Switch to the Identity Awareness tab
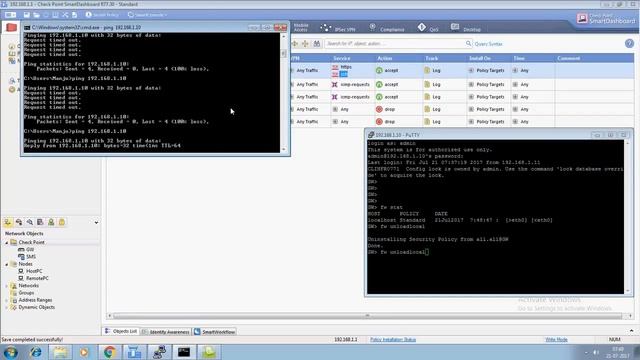The height and width of the screenshot is (360, 640). coord(166,332)
